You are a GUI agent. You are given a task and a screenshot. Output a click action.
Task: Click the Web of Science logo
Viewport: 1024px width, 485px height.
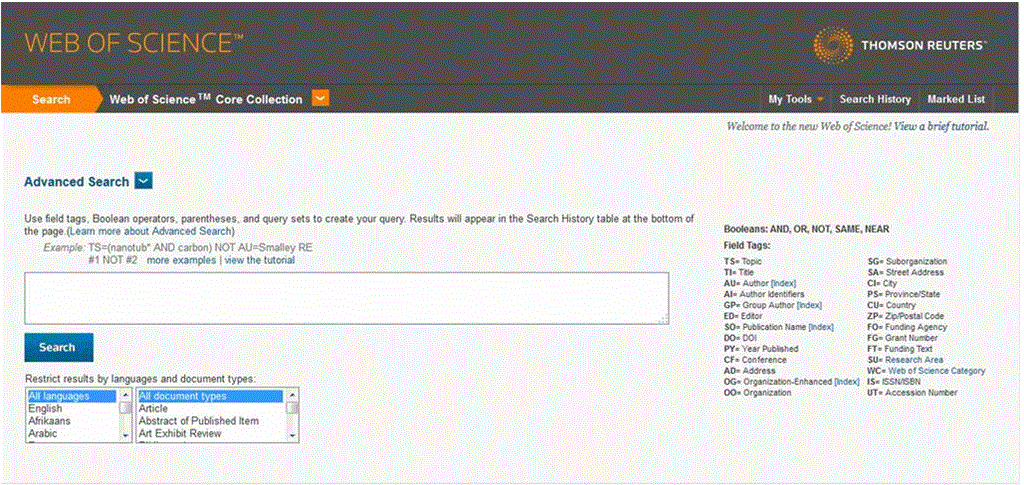[134, 44]
